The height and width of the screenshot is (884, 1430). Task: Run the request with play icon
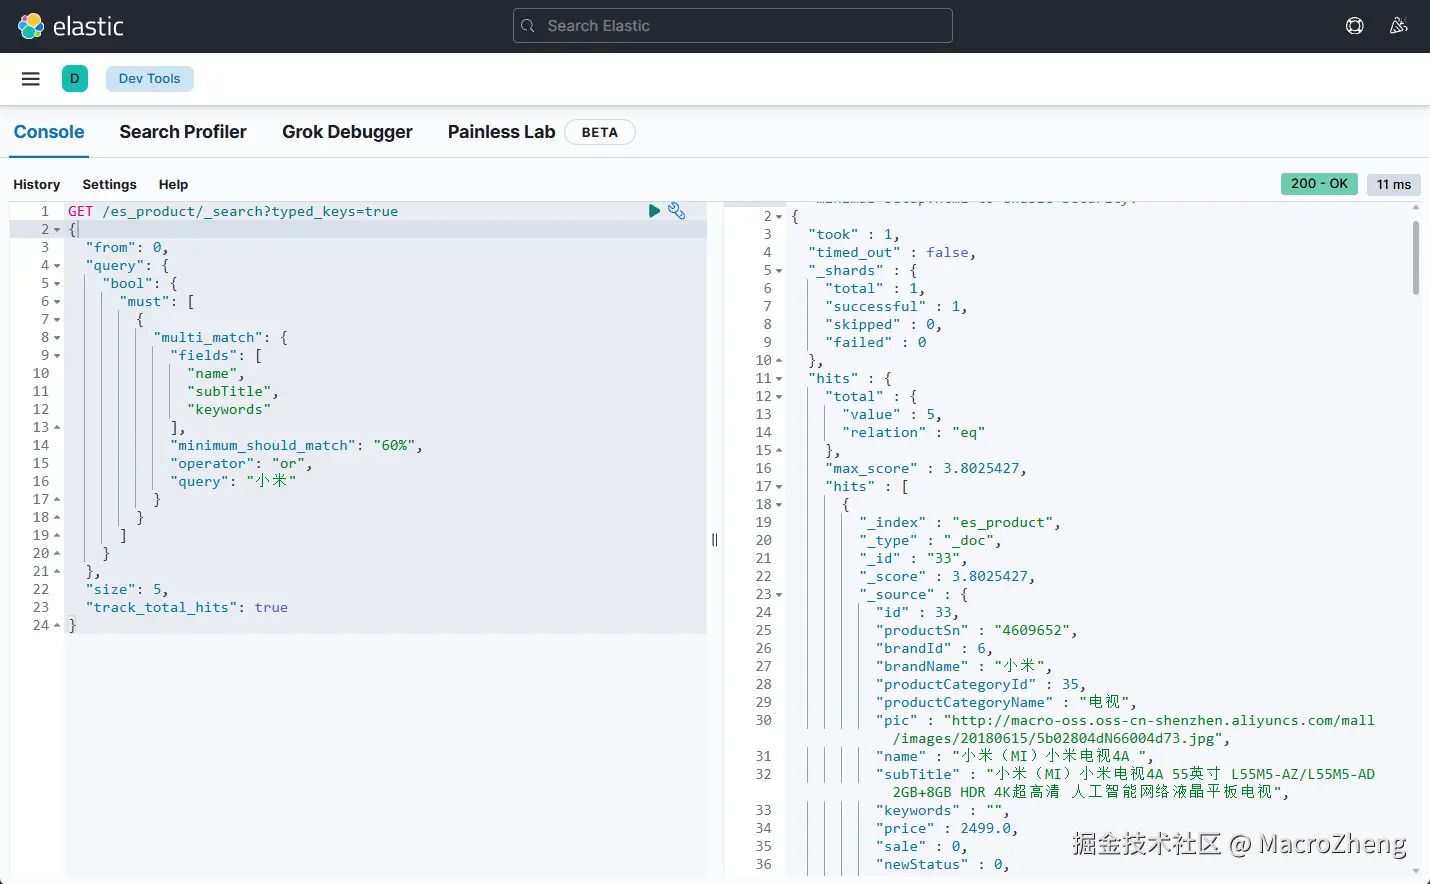654,211
